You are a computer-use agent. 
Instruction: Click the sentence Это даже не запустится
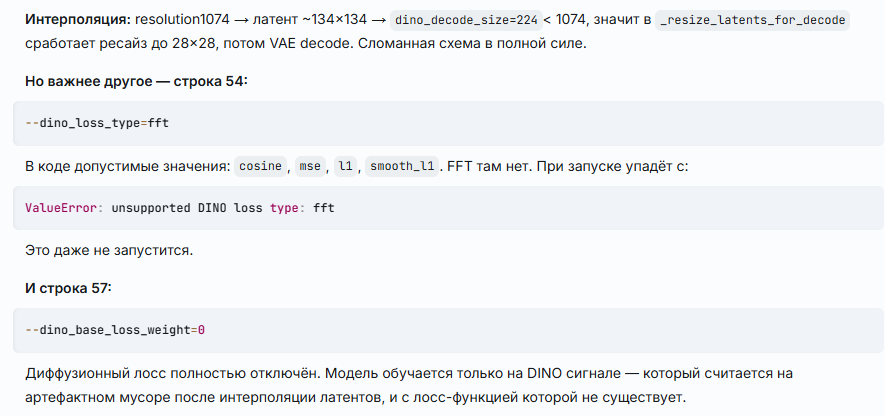(109, 250)
